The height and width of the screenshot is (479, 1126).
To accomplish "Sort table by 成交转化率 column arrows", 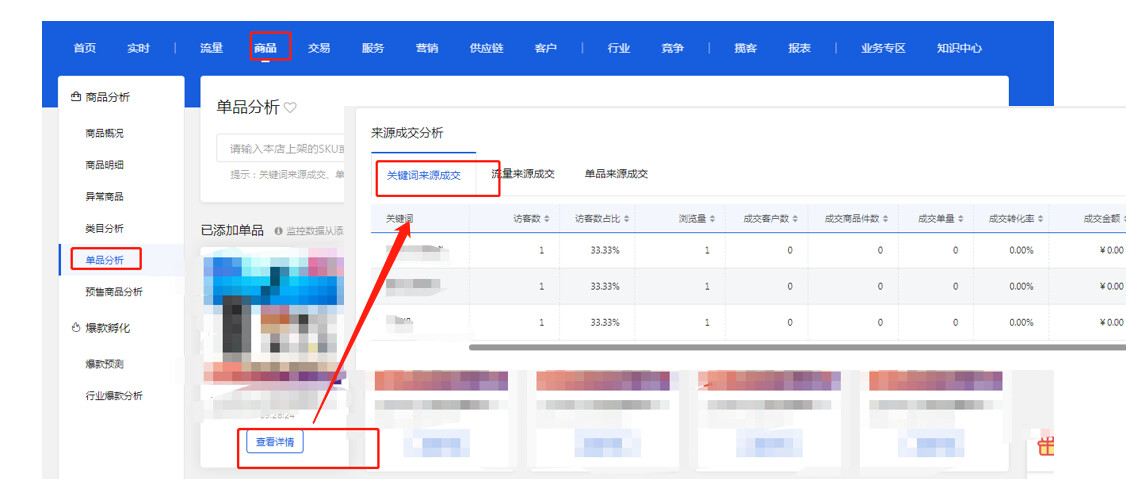I will pos(1040,219).
